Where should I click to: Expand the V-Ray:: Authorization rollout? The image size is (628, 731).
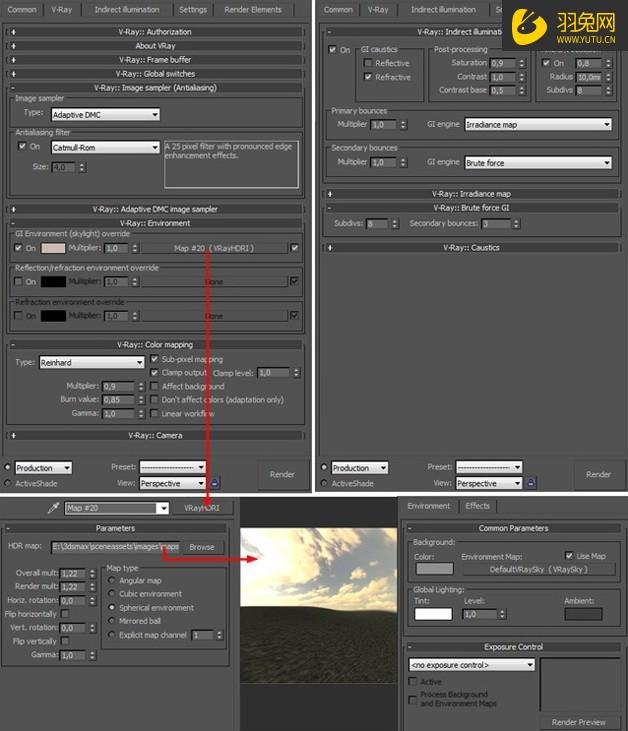(x=155, y=32)
